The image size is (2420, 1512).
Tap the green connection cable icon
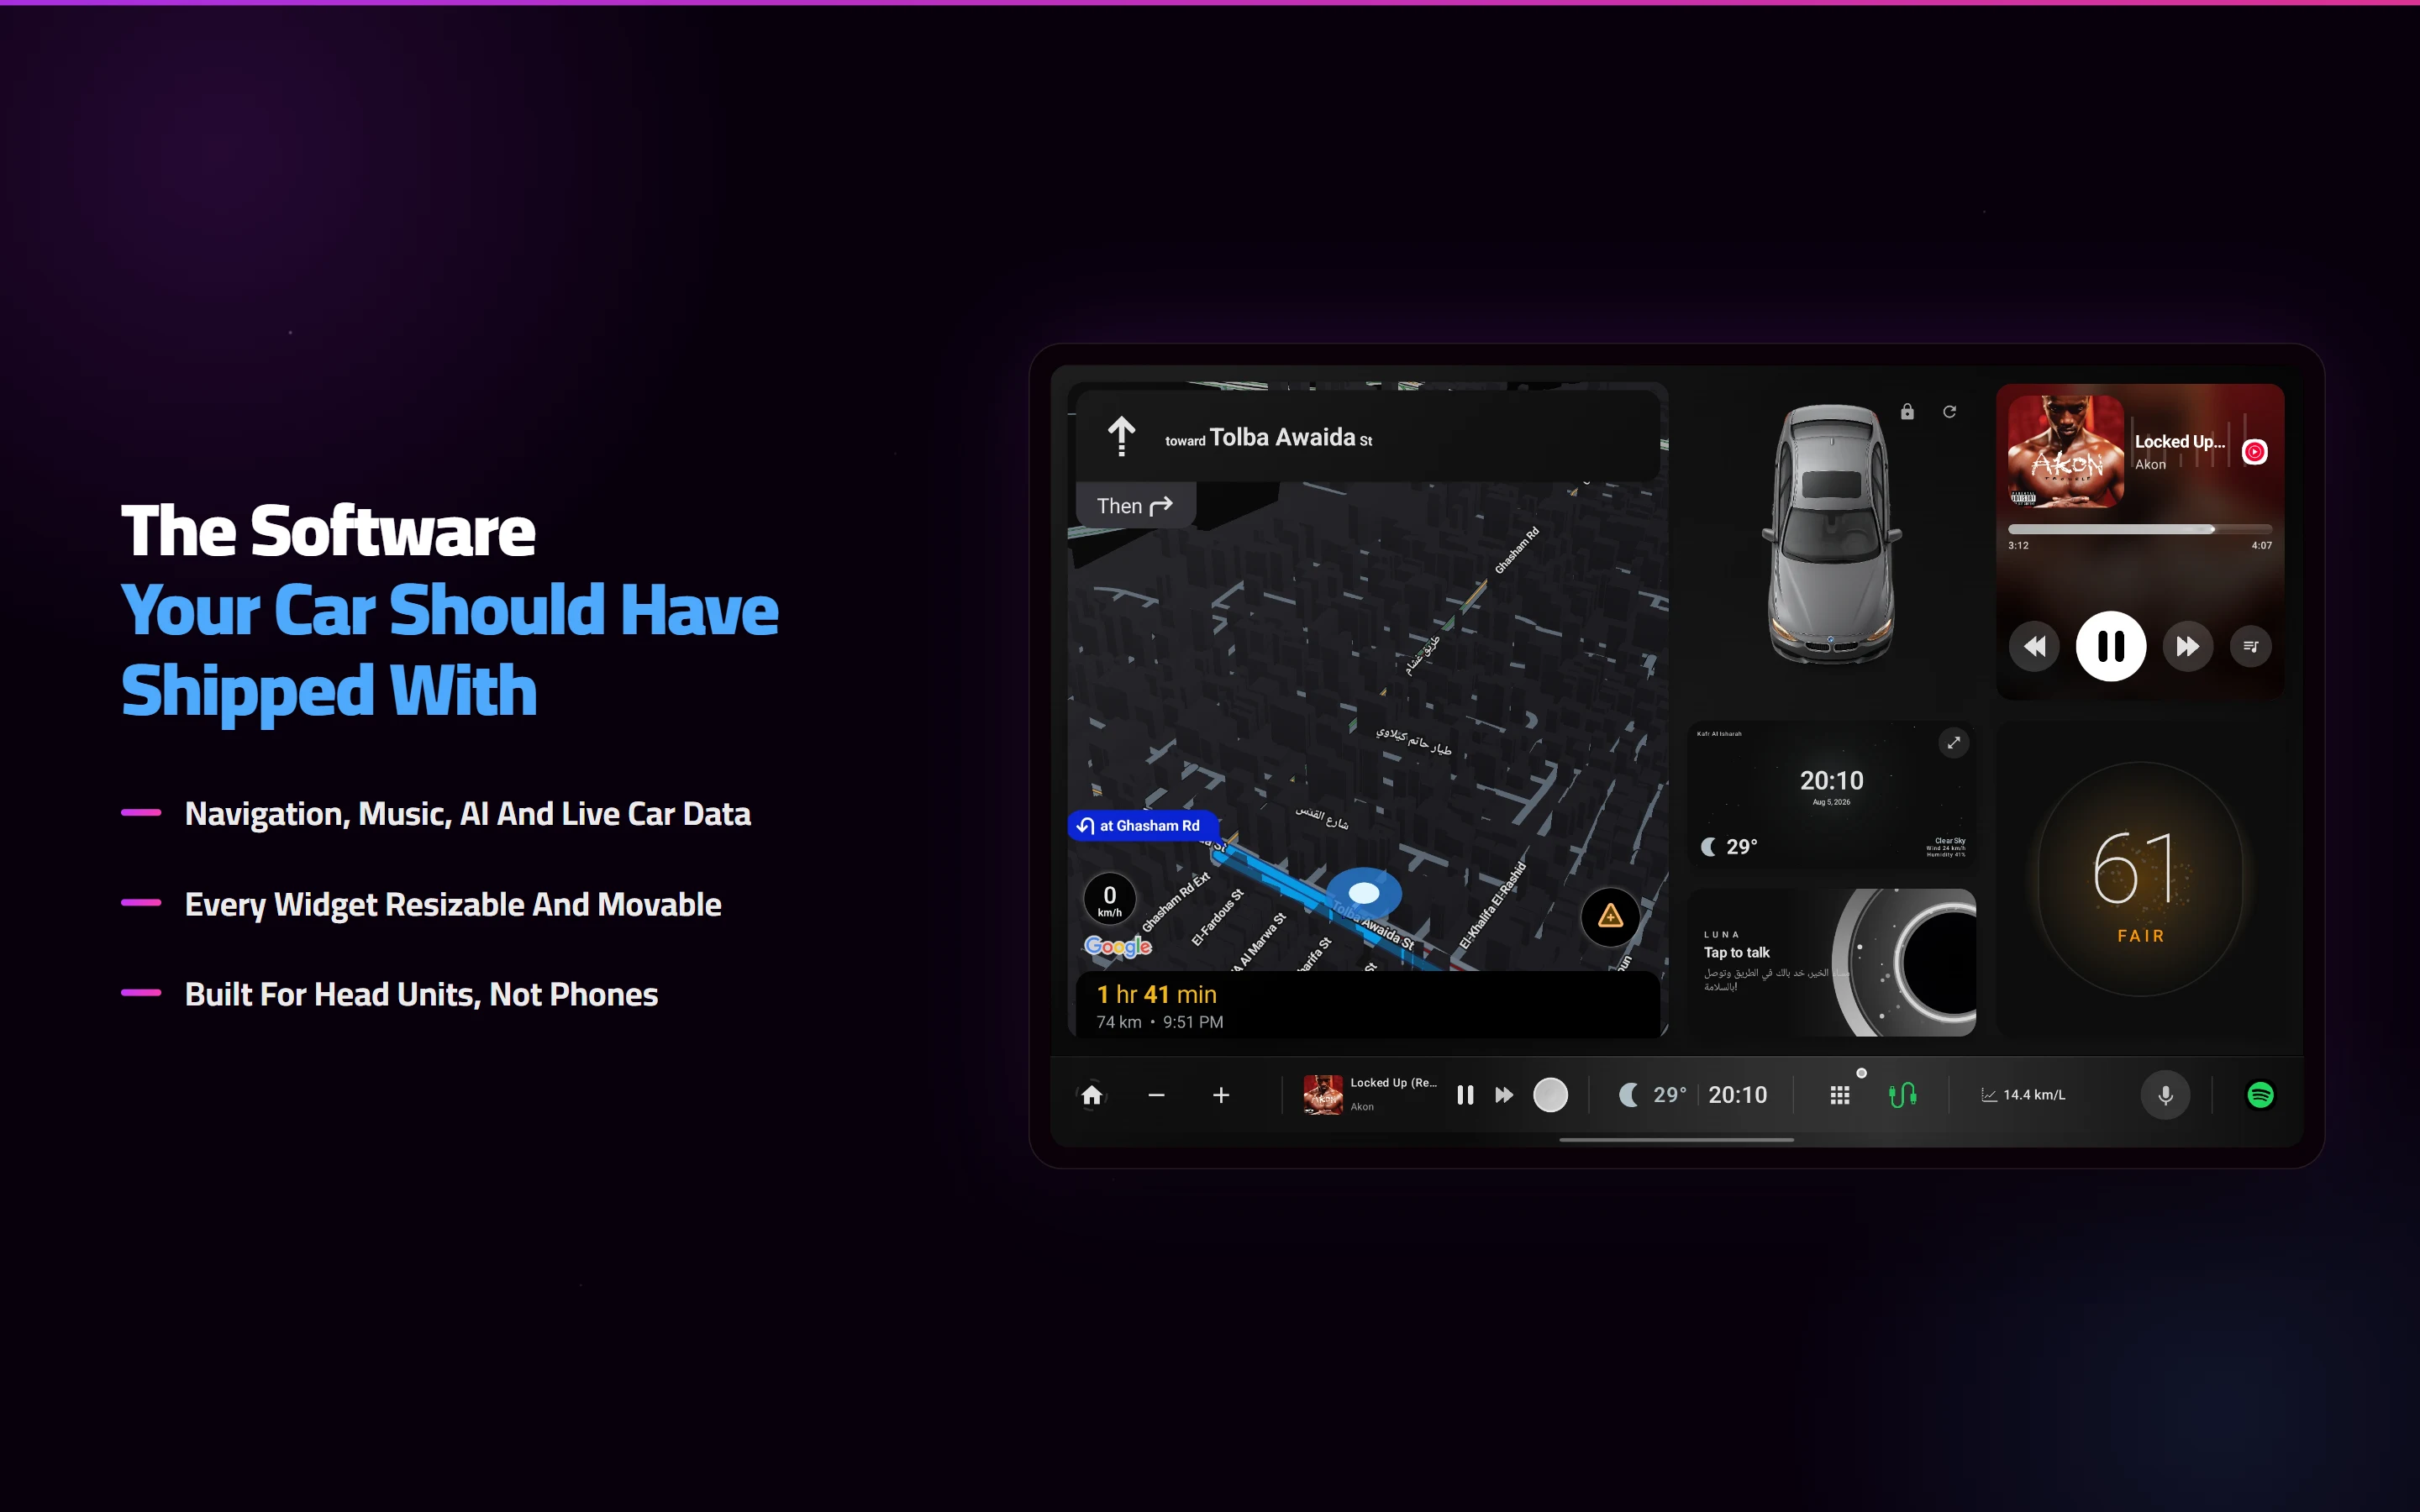click(x=1902, y=1095)
